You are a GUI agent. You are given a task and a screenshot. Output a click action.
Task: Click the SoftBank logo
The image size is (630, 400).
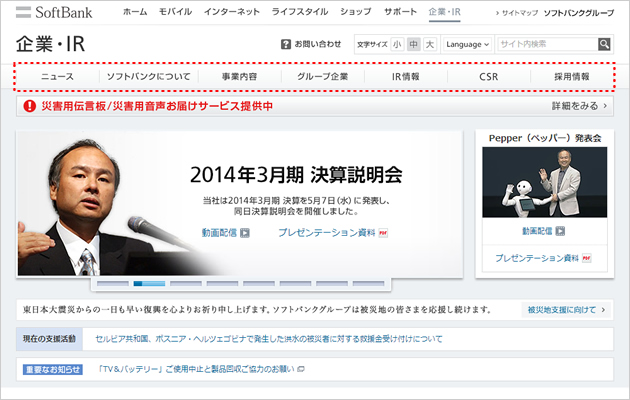(54, 12)
